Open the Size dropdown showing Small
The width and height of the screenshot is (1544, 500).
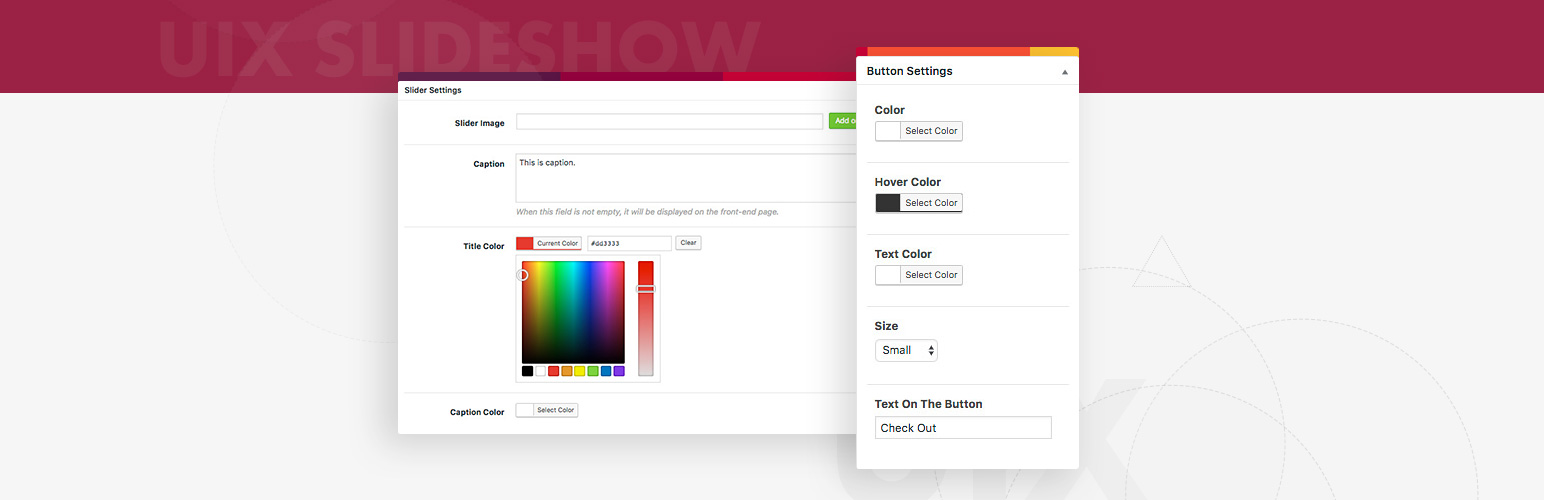tap(906, 350)
